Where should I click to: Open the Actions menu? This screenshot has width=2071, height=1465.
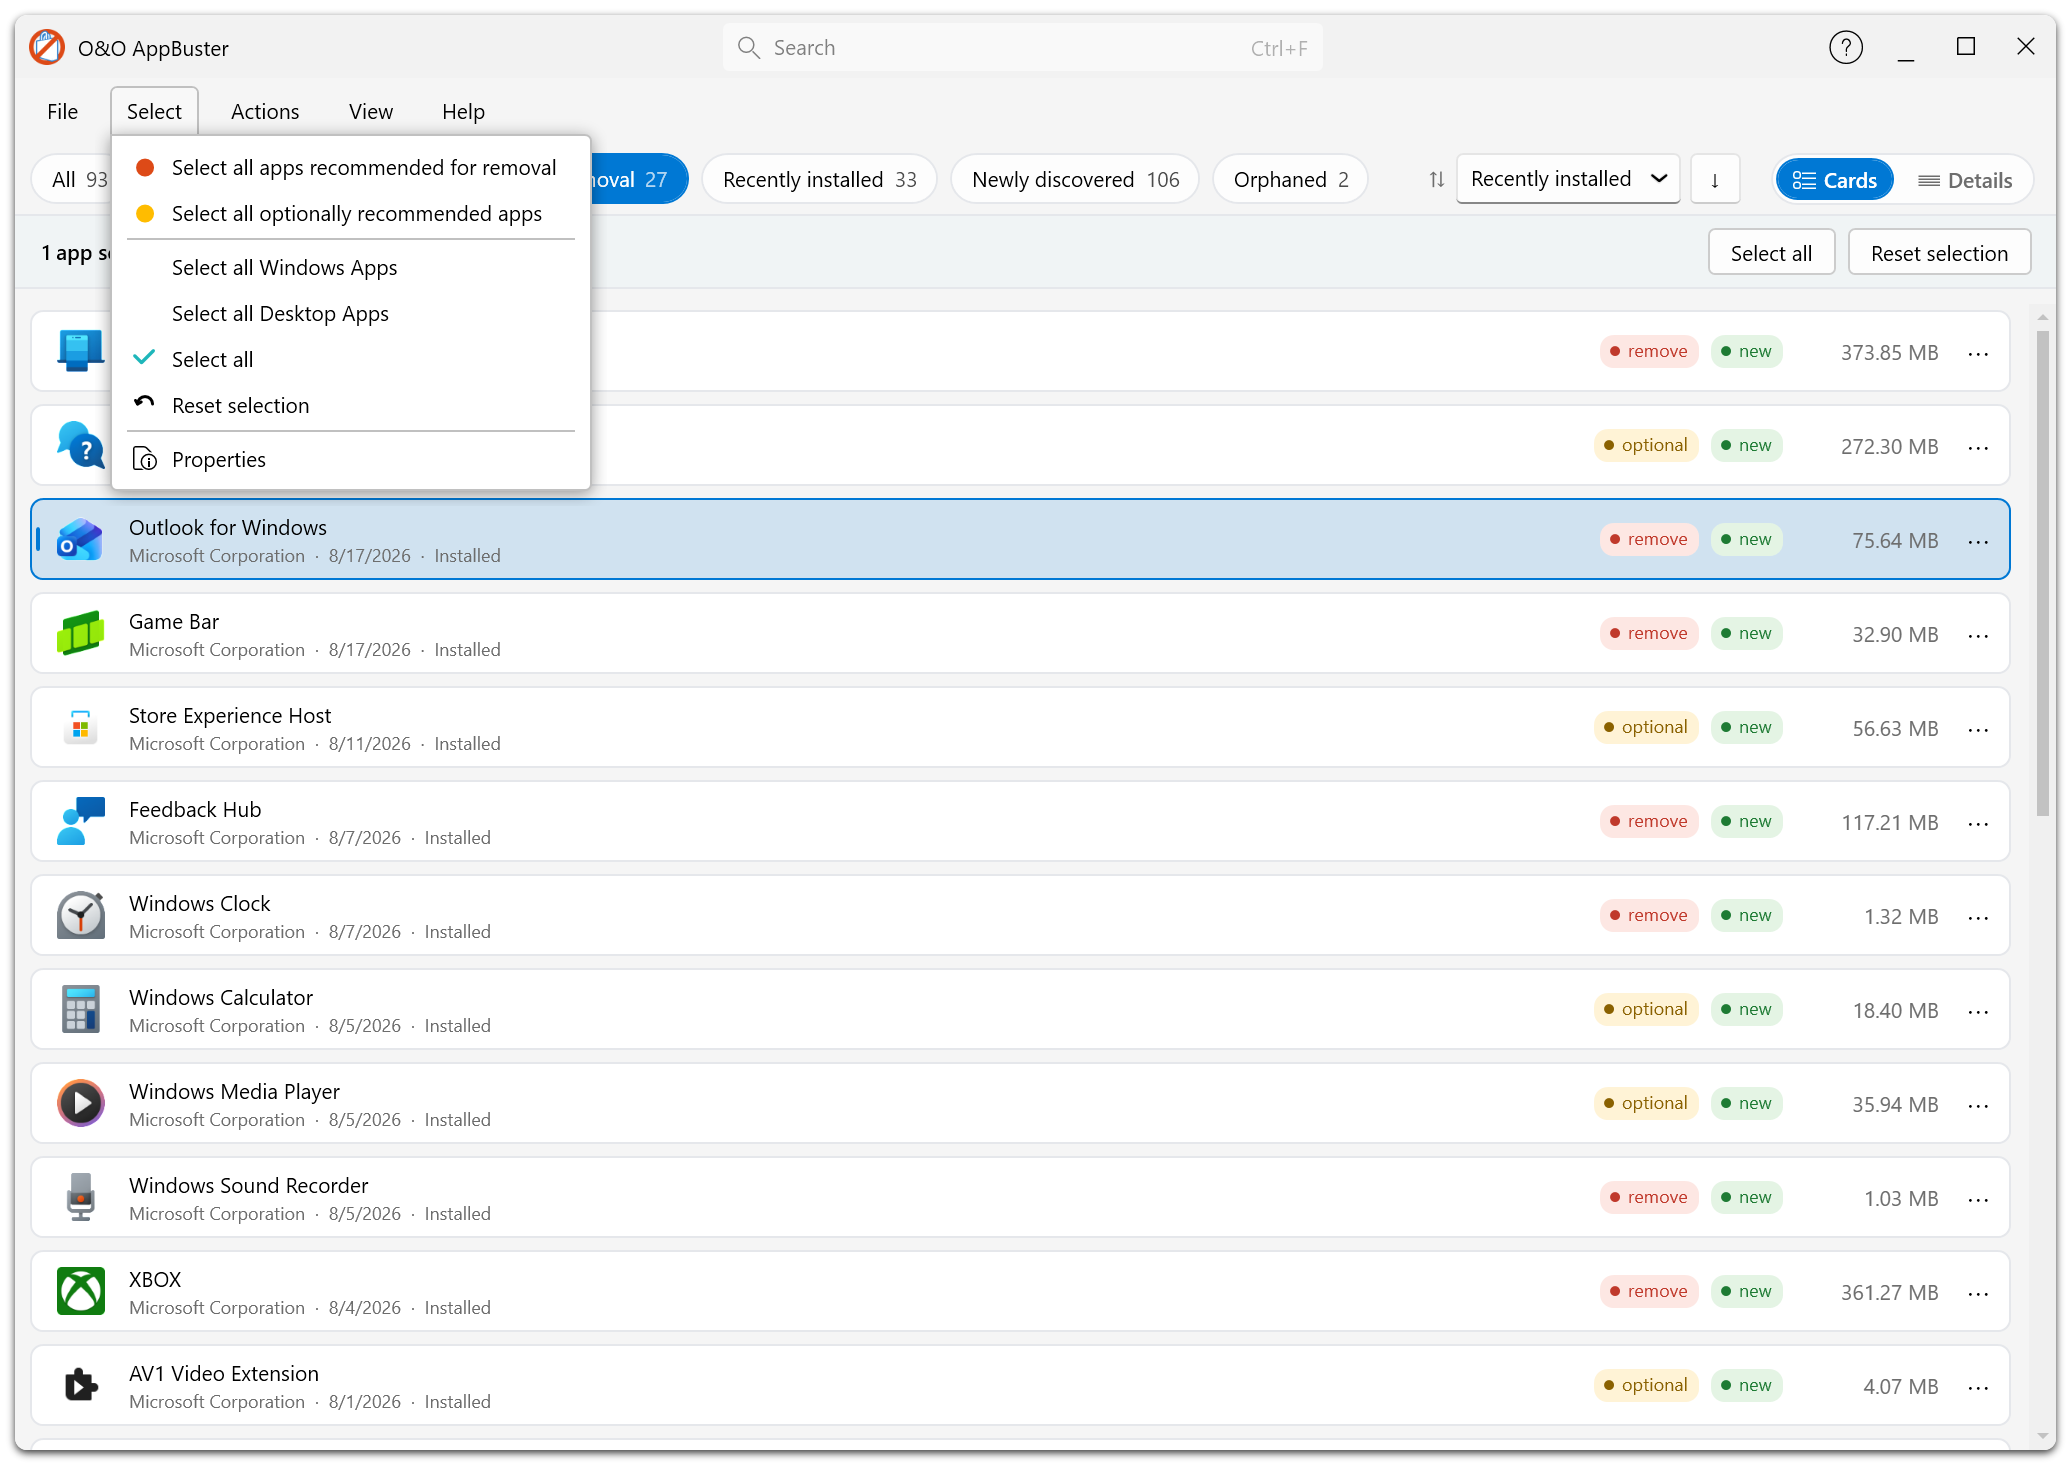pos(265,111)
